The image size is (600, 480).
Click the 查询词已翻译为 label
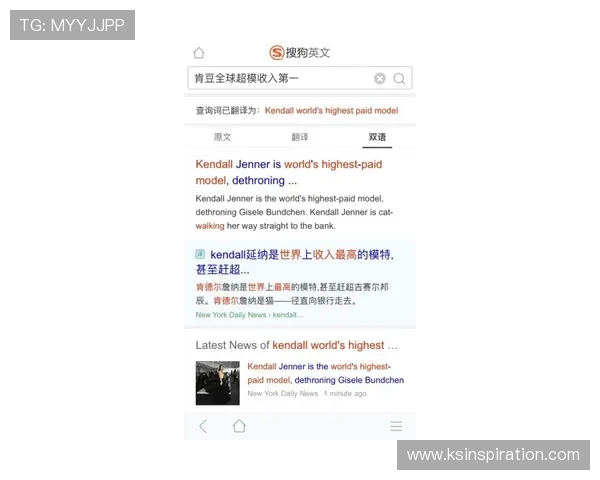[228, 111]
